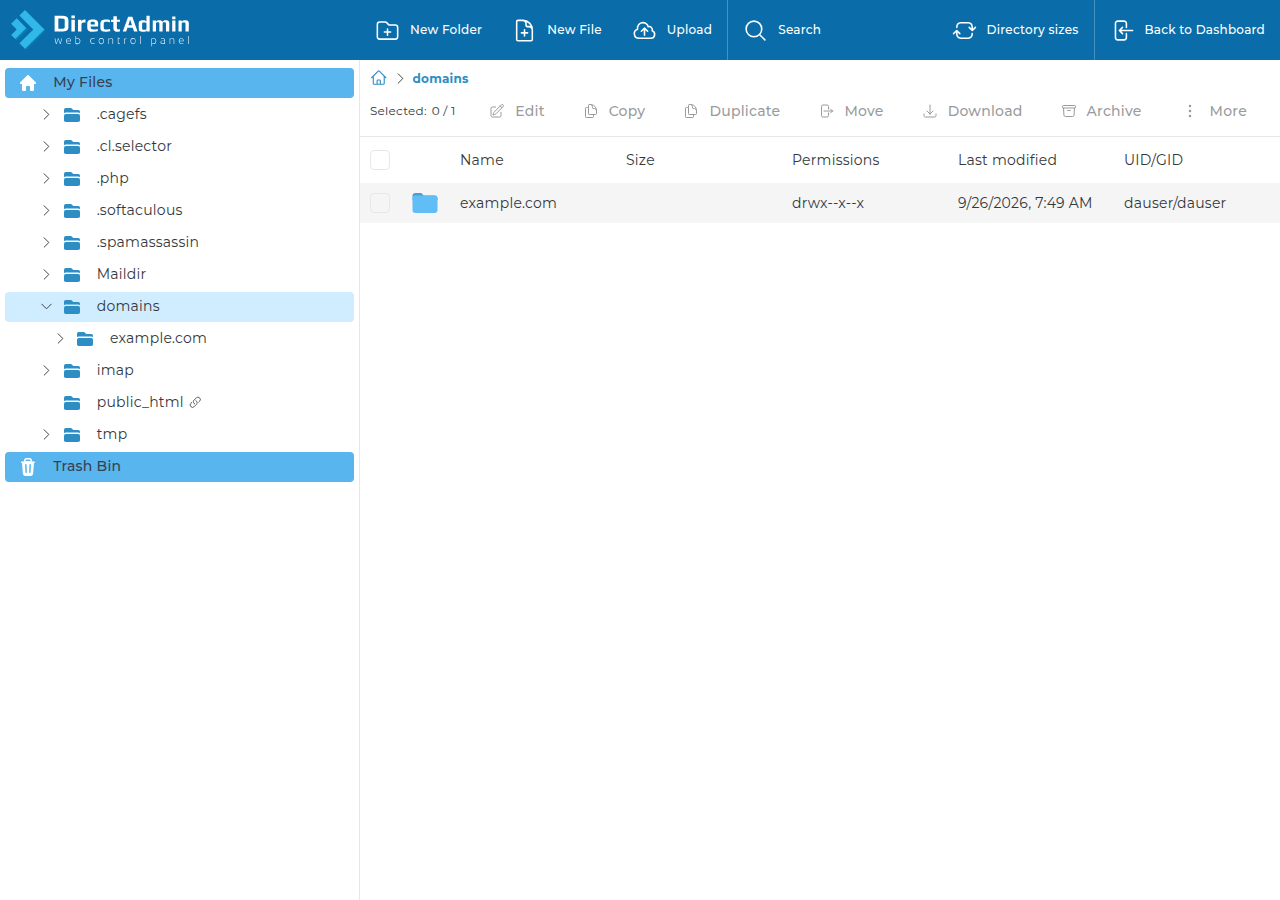Screen dimensions: 1280x900
Task: Collapse the domains folder
Action: point(46,306)
